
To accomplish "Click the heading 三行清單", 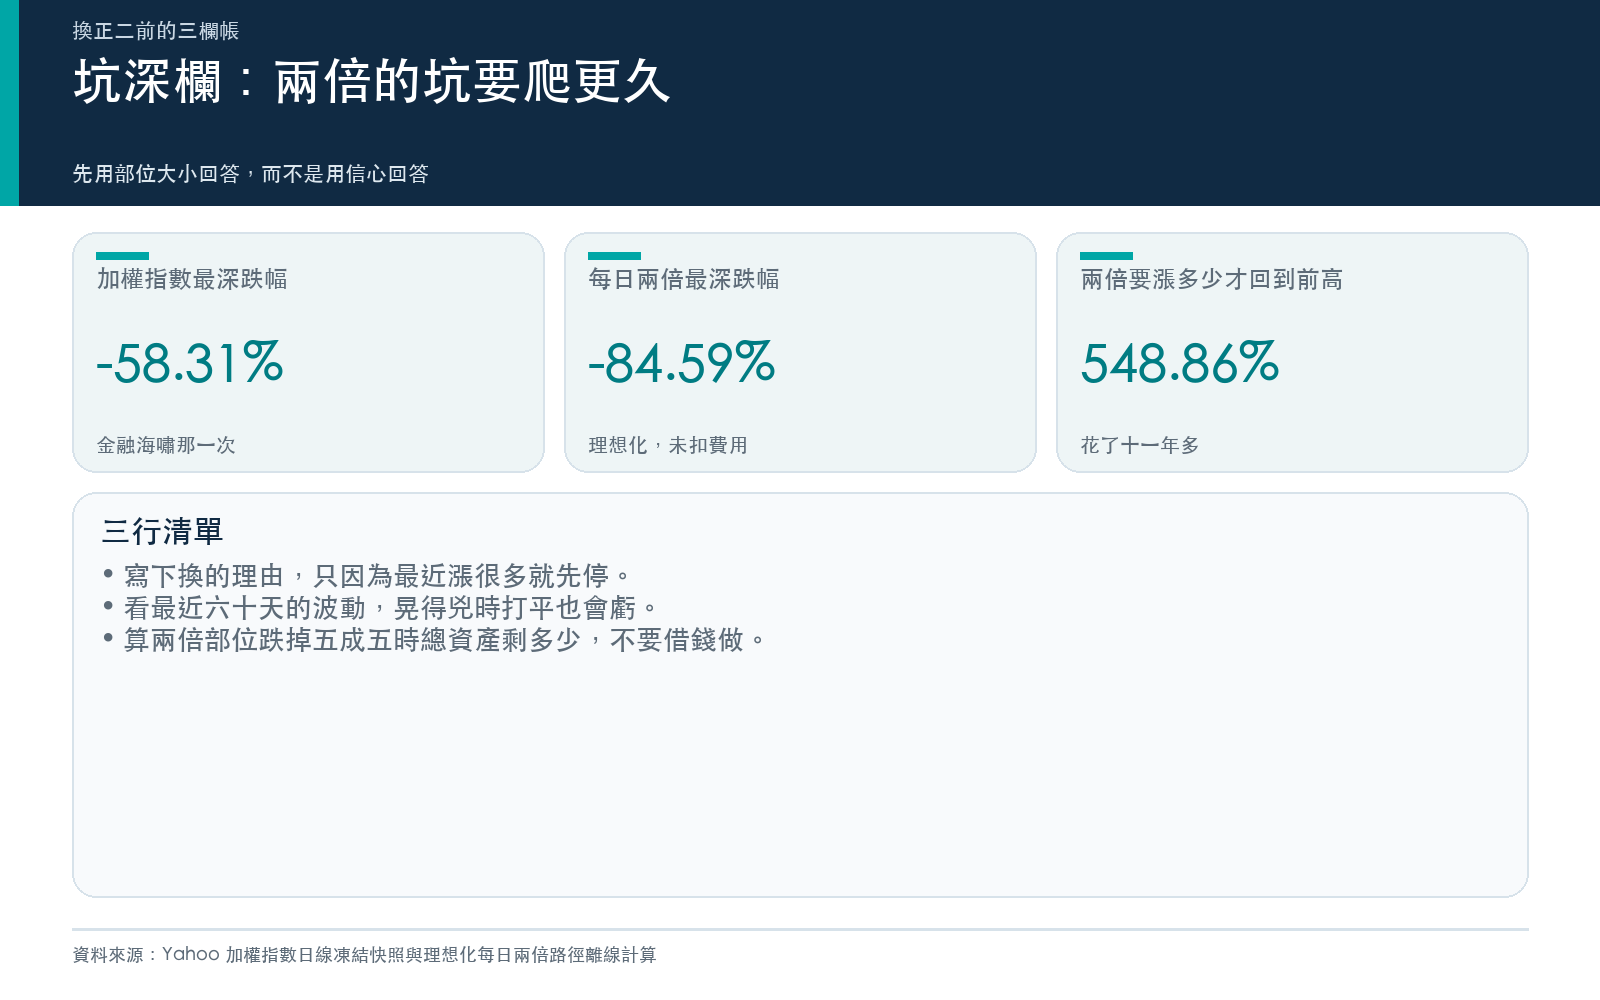I will (x=162, y=531).
